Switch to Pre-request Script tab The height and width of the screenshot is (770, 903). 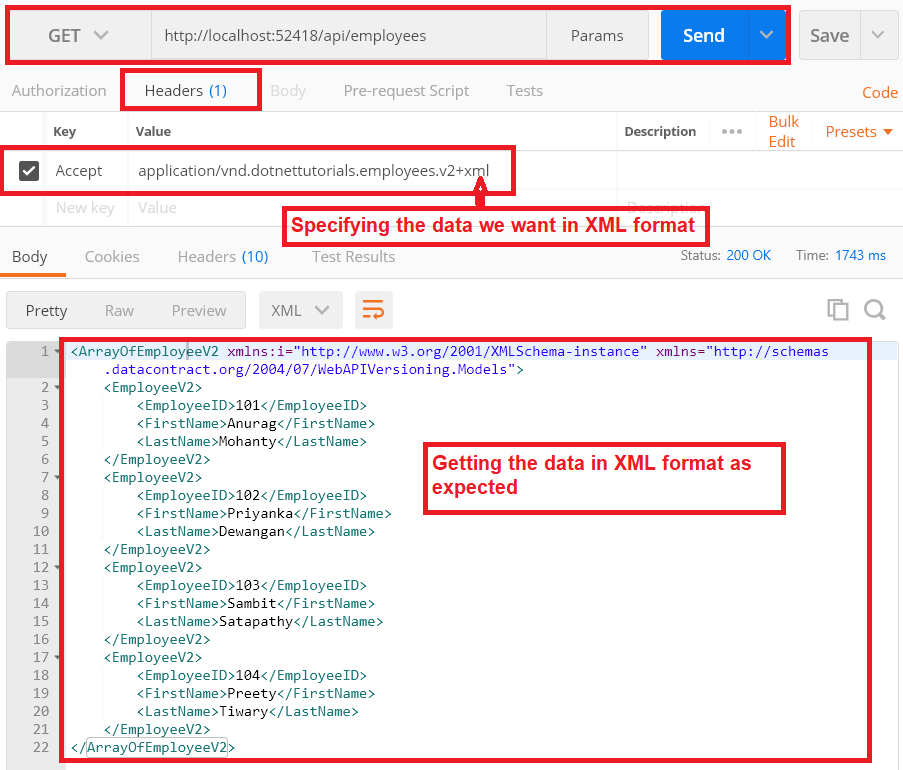(x=406, y=91)
